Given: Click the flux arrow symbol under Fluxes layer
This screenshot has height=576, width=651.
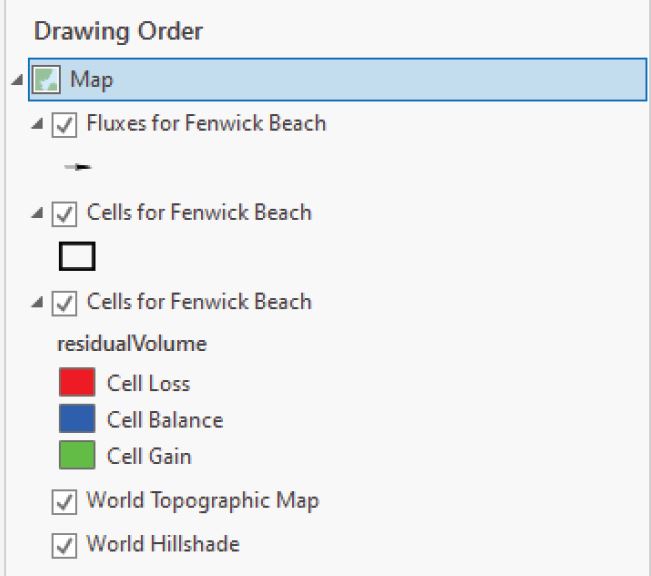Looking at the screenshot, I should (78, 167).
